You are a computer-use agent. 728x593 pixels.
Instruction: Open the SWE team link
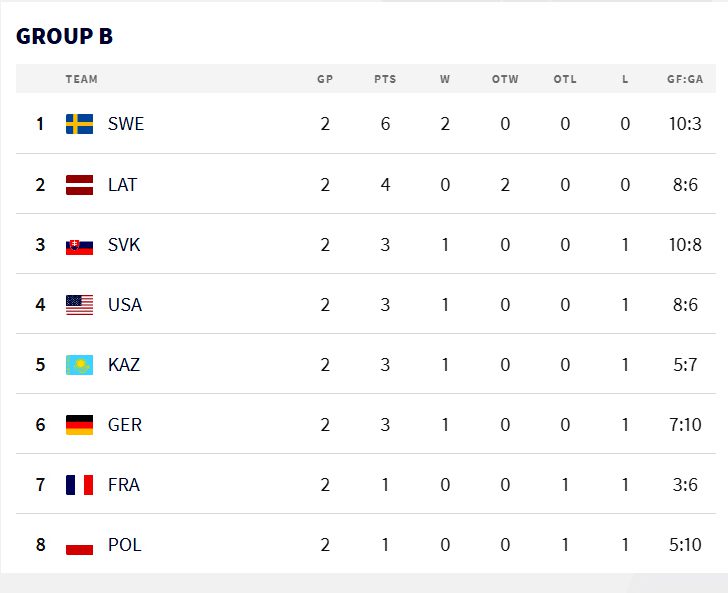pos(126,124)
